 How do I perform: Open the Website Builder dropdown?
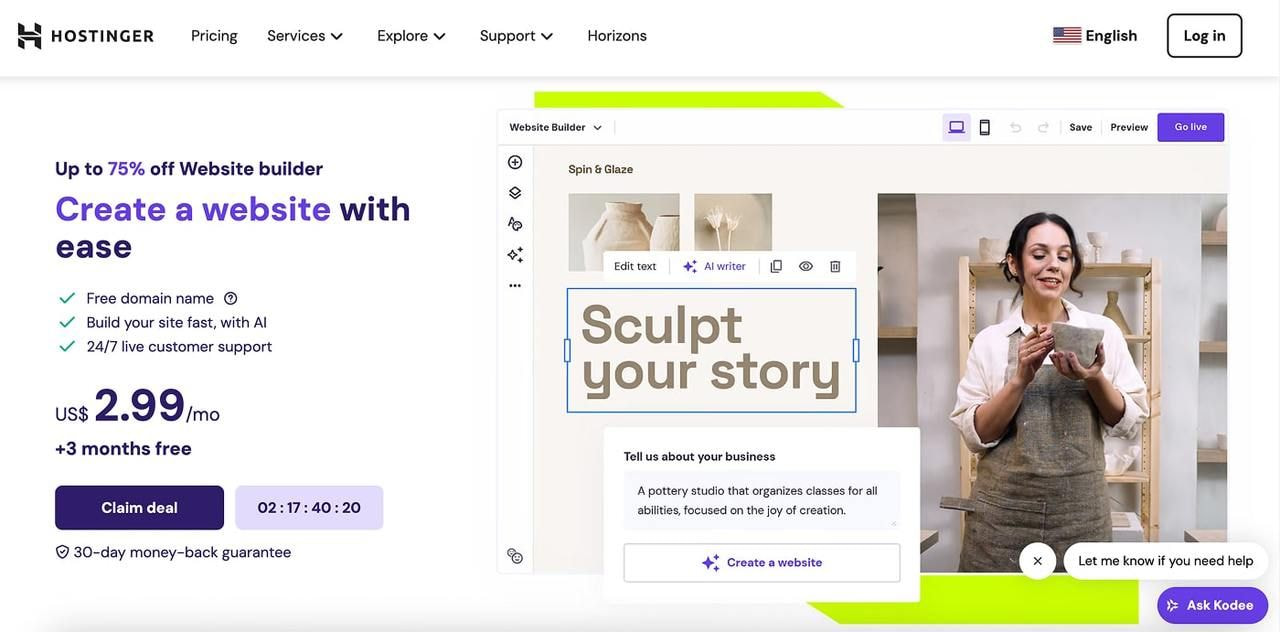556,128
